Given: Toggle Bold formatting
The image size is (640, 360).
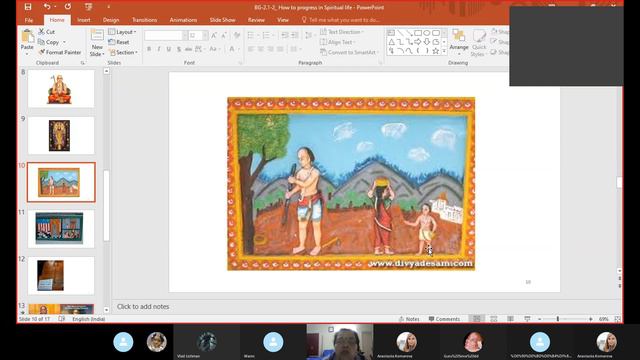Looking at the screenshot, I should (149, 49).
